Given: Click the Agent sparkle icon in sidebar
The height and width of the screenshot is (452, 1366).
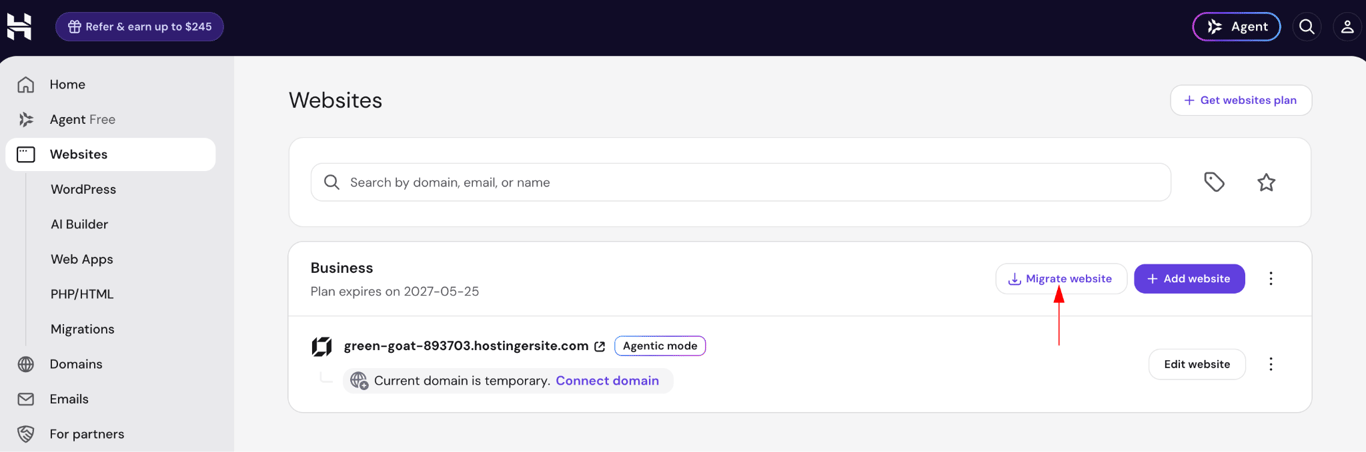Looking at the screenshot, I should [x=26, y=120].
